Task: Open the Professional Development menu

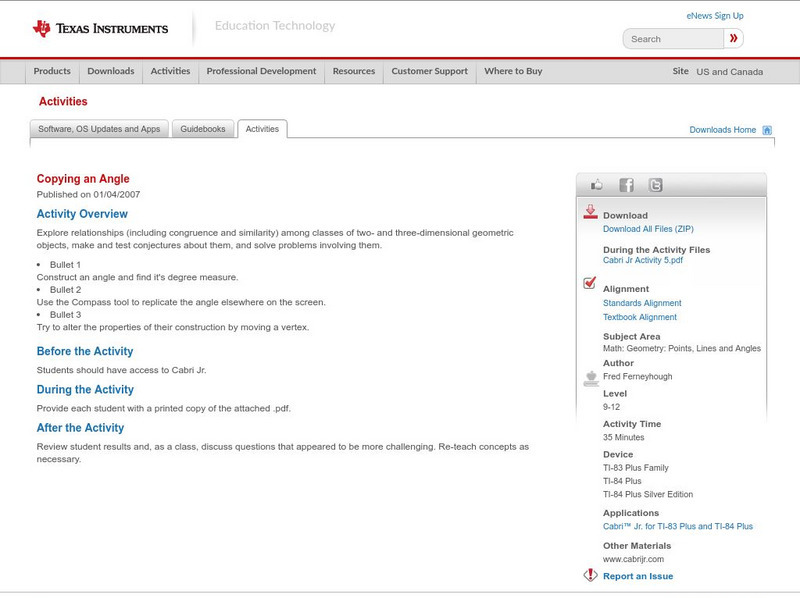Action: 261,72
